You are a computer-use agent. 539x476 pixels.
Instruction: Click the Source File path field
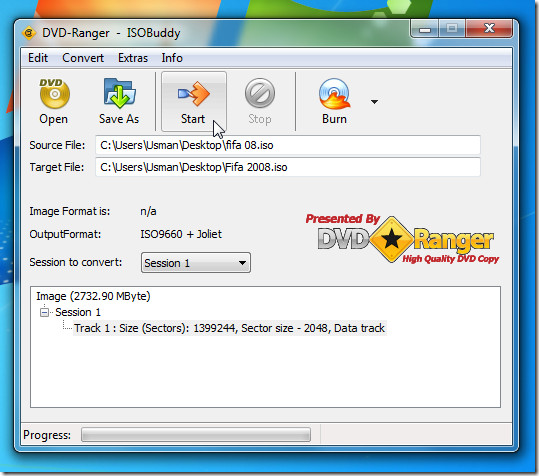pyautogui.click(x=287, y=145)
